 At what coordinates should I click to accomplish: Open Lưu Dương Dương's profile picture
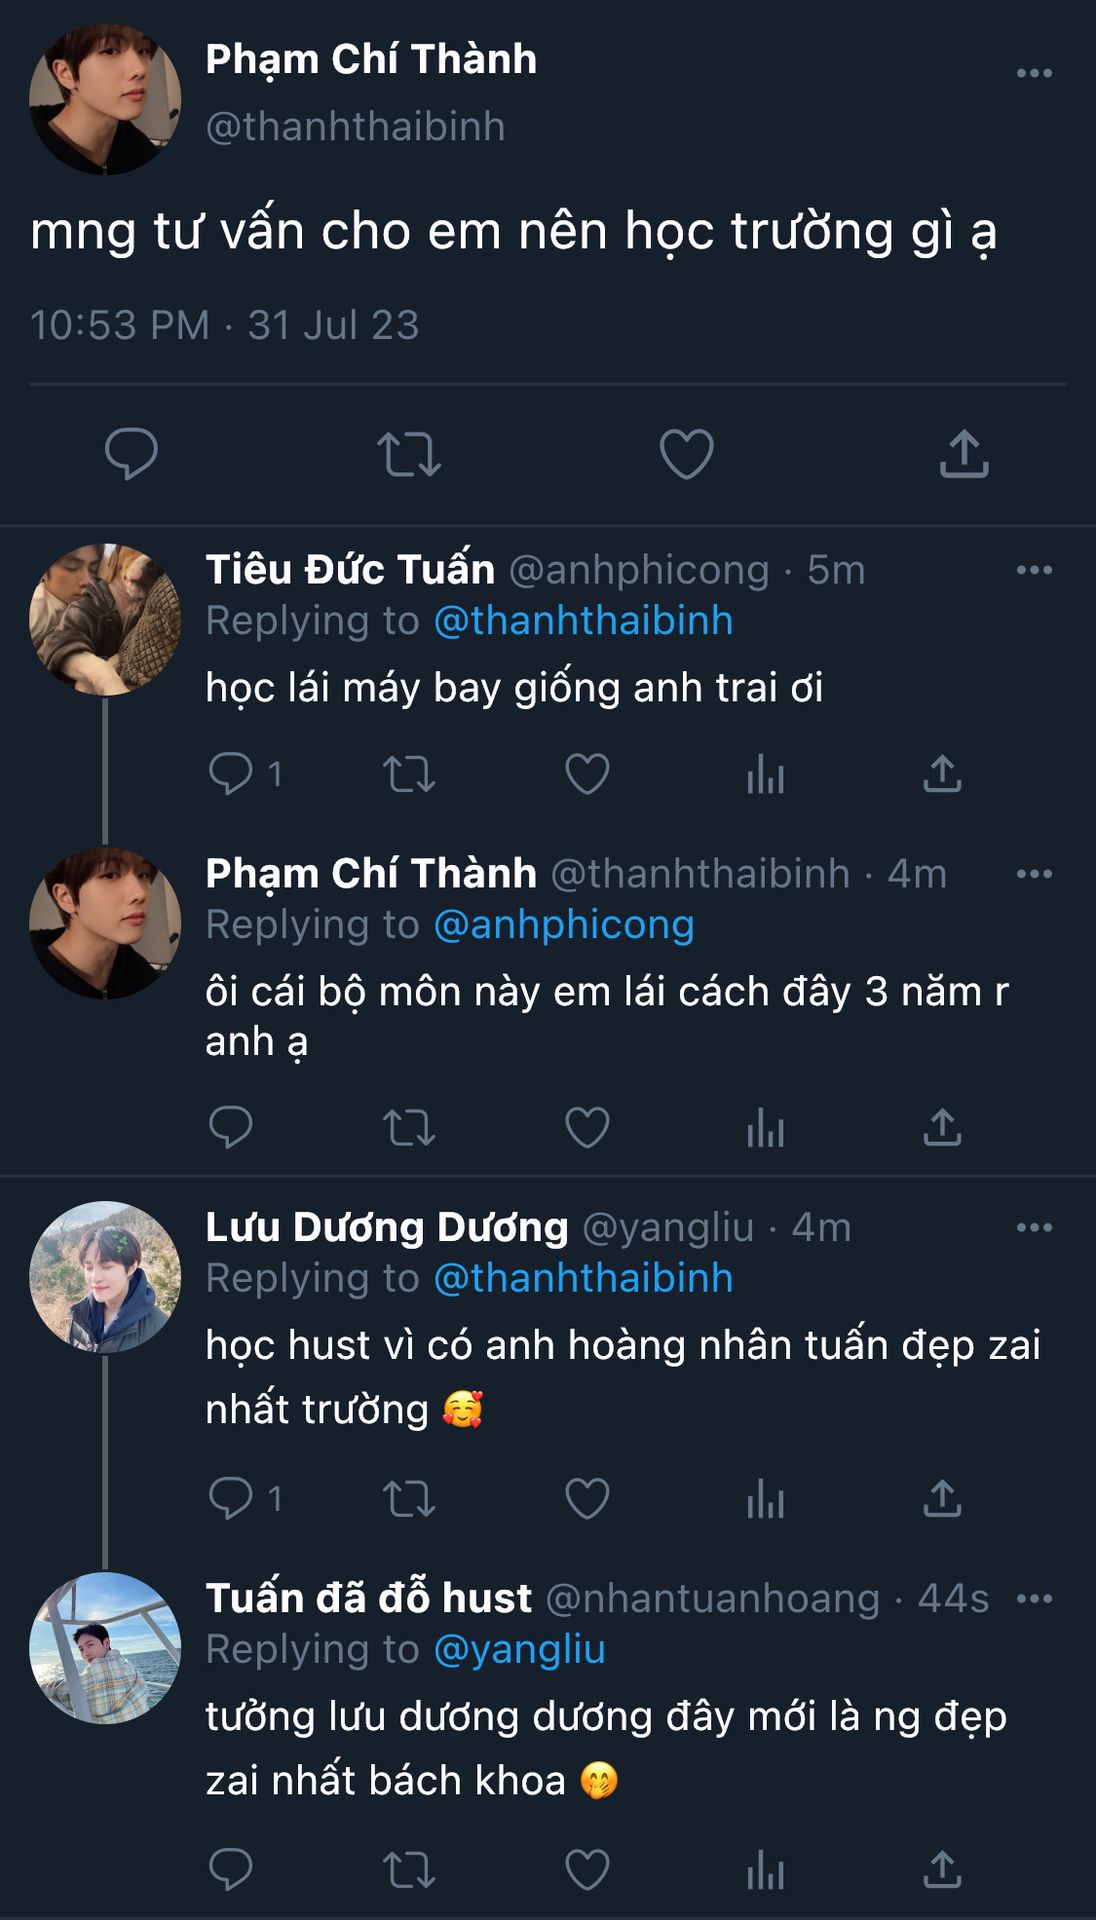105,1277
